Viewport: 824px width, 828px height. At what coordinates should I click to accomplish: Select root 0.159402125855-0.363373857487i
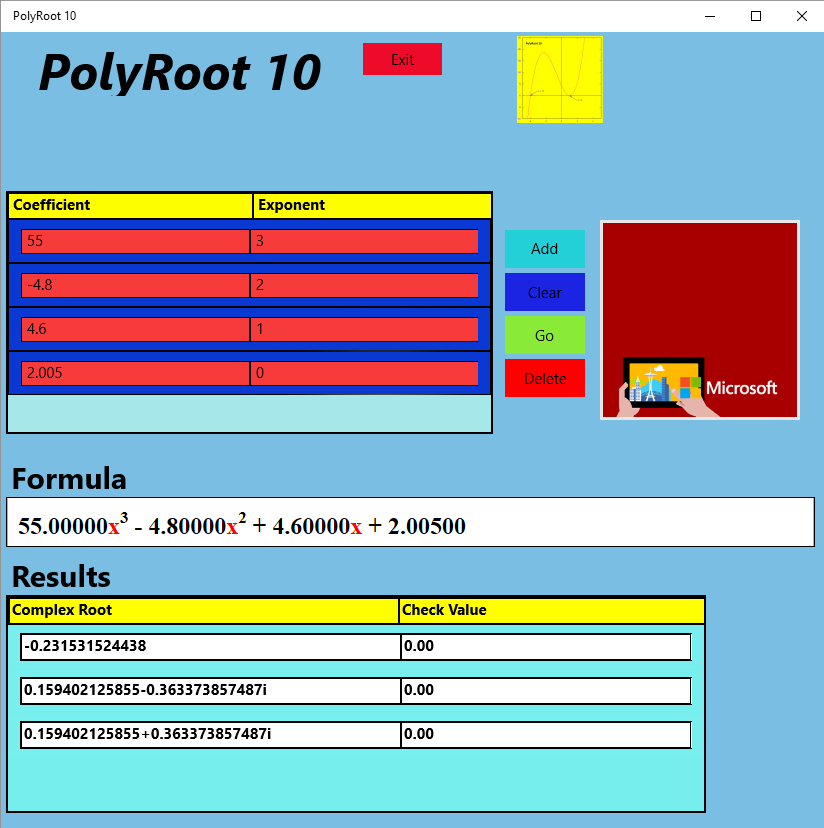(x=210, y=691)
